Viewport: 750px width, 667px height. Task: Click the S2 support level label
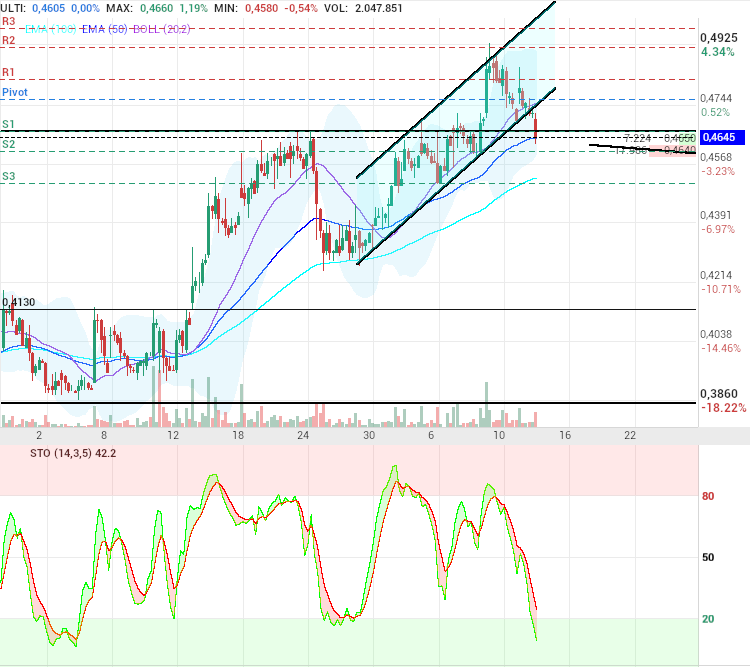click(x=8, y=145)
